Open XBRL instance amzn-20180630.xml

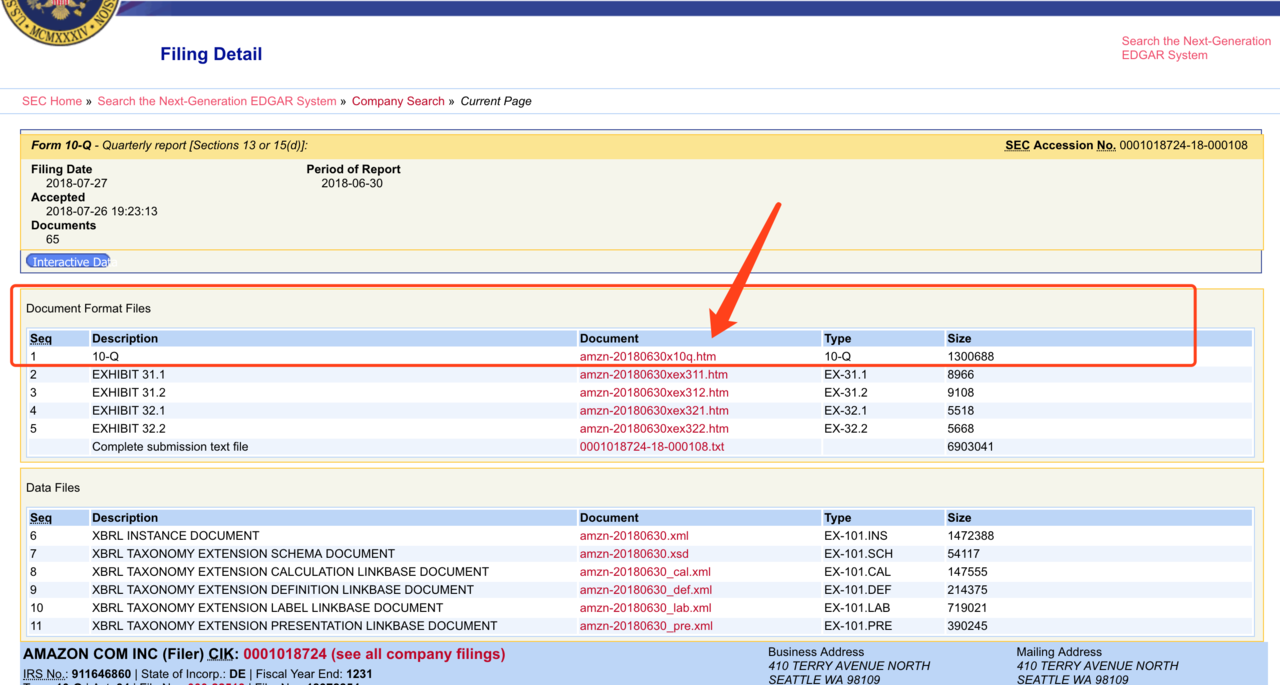pos(634,535)
